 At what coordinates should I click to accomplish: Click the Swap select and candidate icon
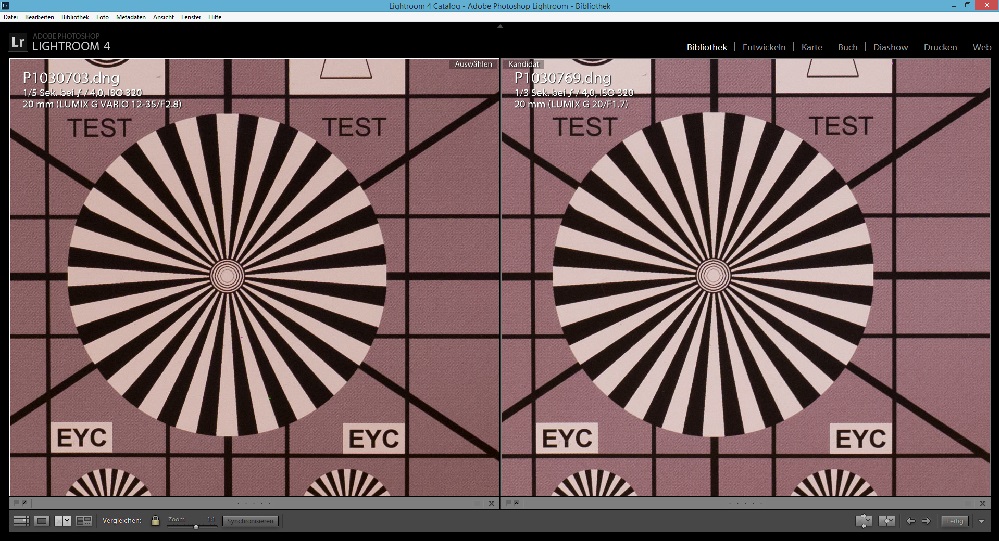click(864, 521)
